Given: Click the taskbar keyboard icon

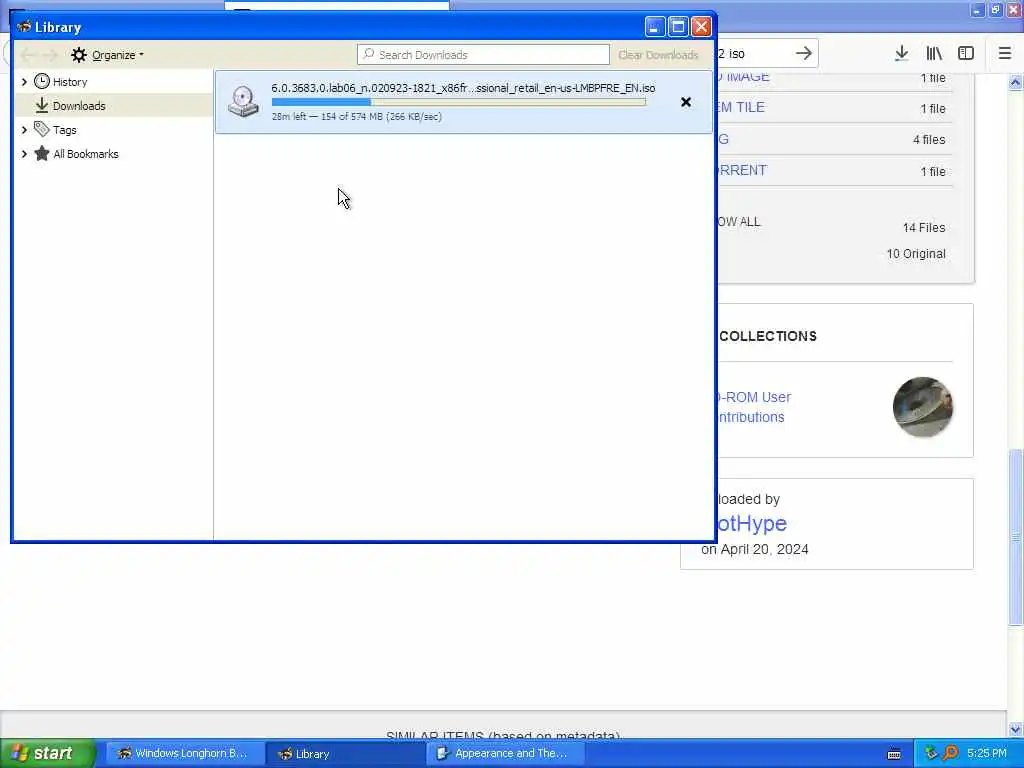Looking at the screenshot, I should (x=895, y=754).
